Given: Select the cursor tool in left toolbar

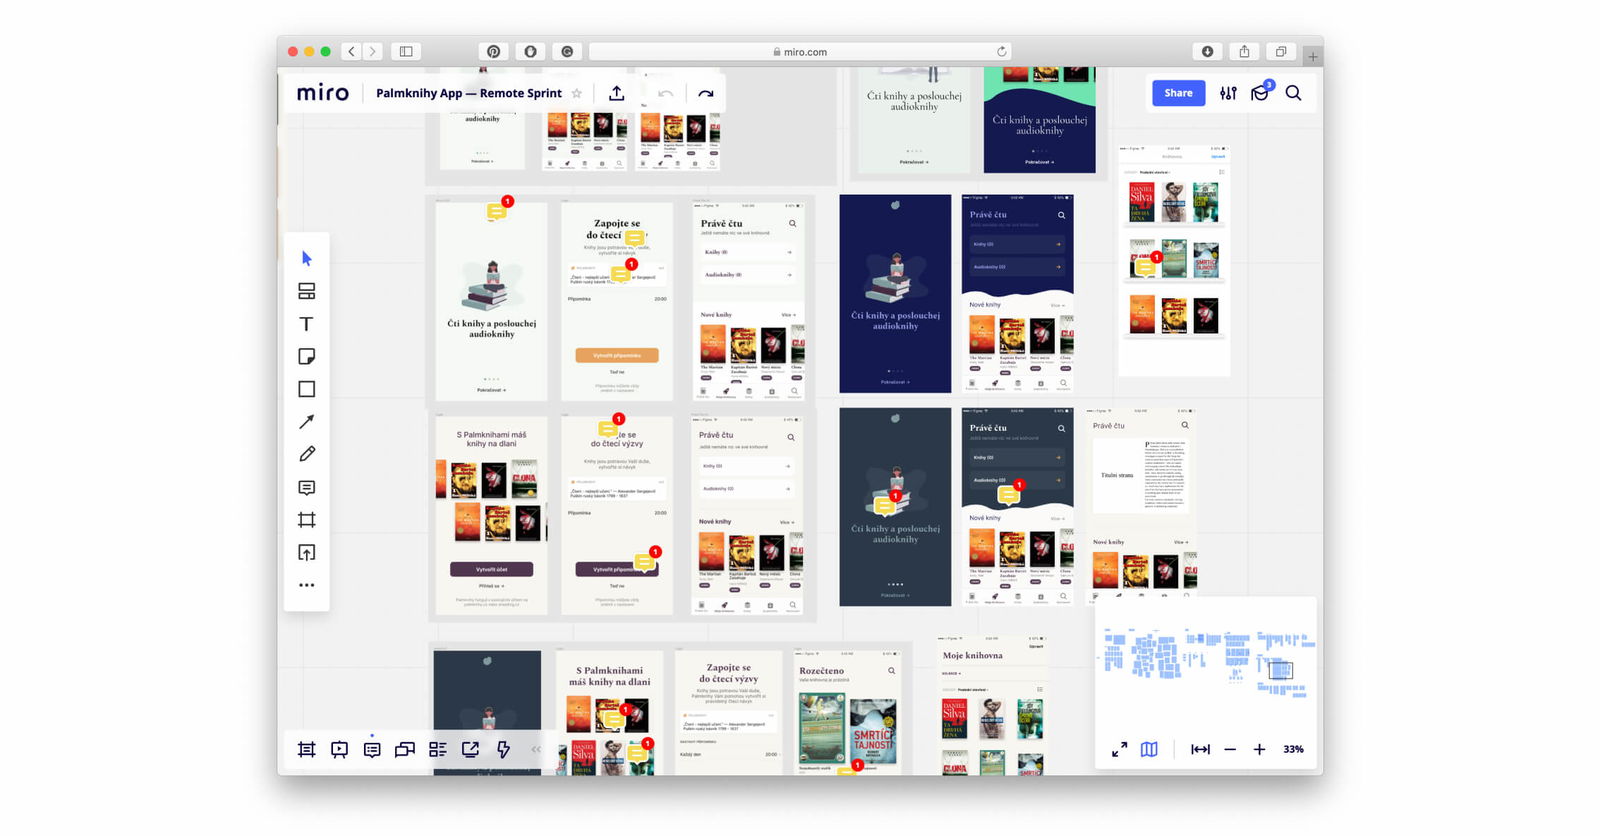Looking at the screenshot, I should point(307,259).
